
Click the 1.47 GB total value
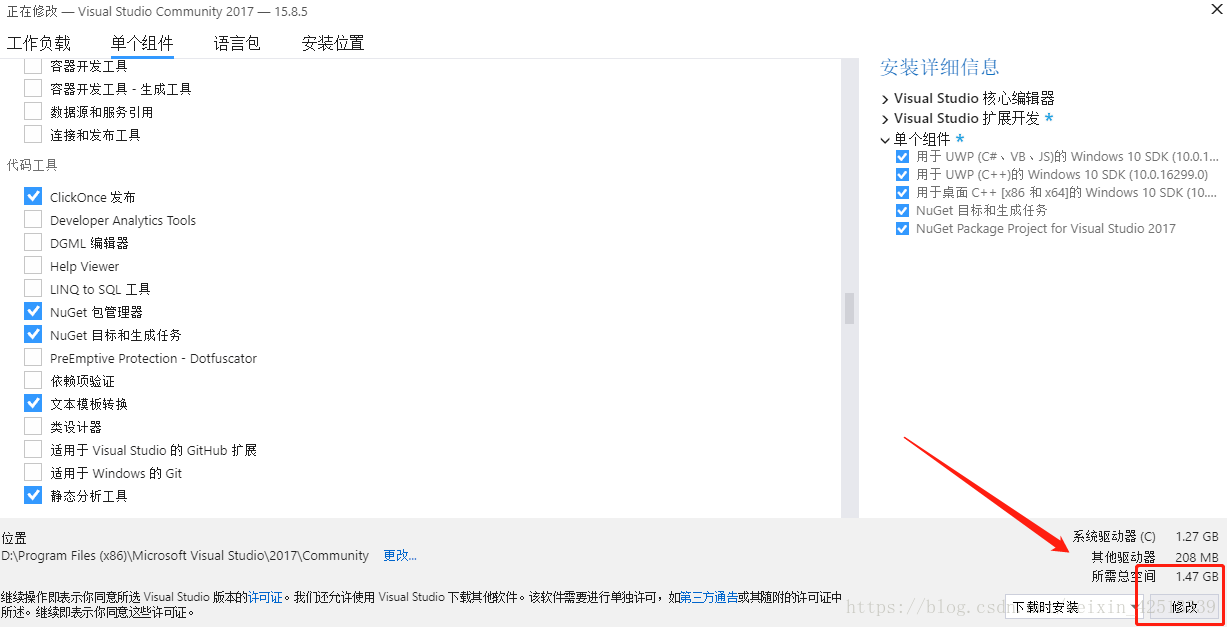click(1197, 577)
